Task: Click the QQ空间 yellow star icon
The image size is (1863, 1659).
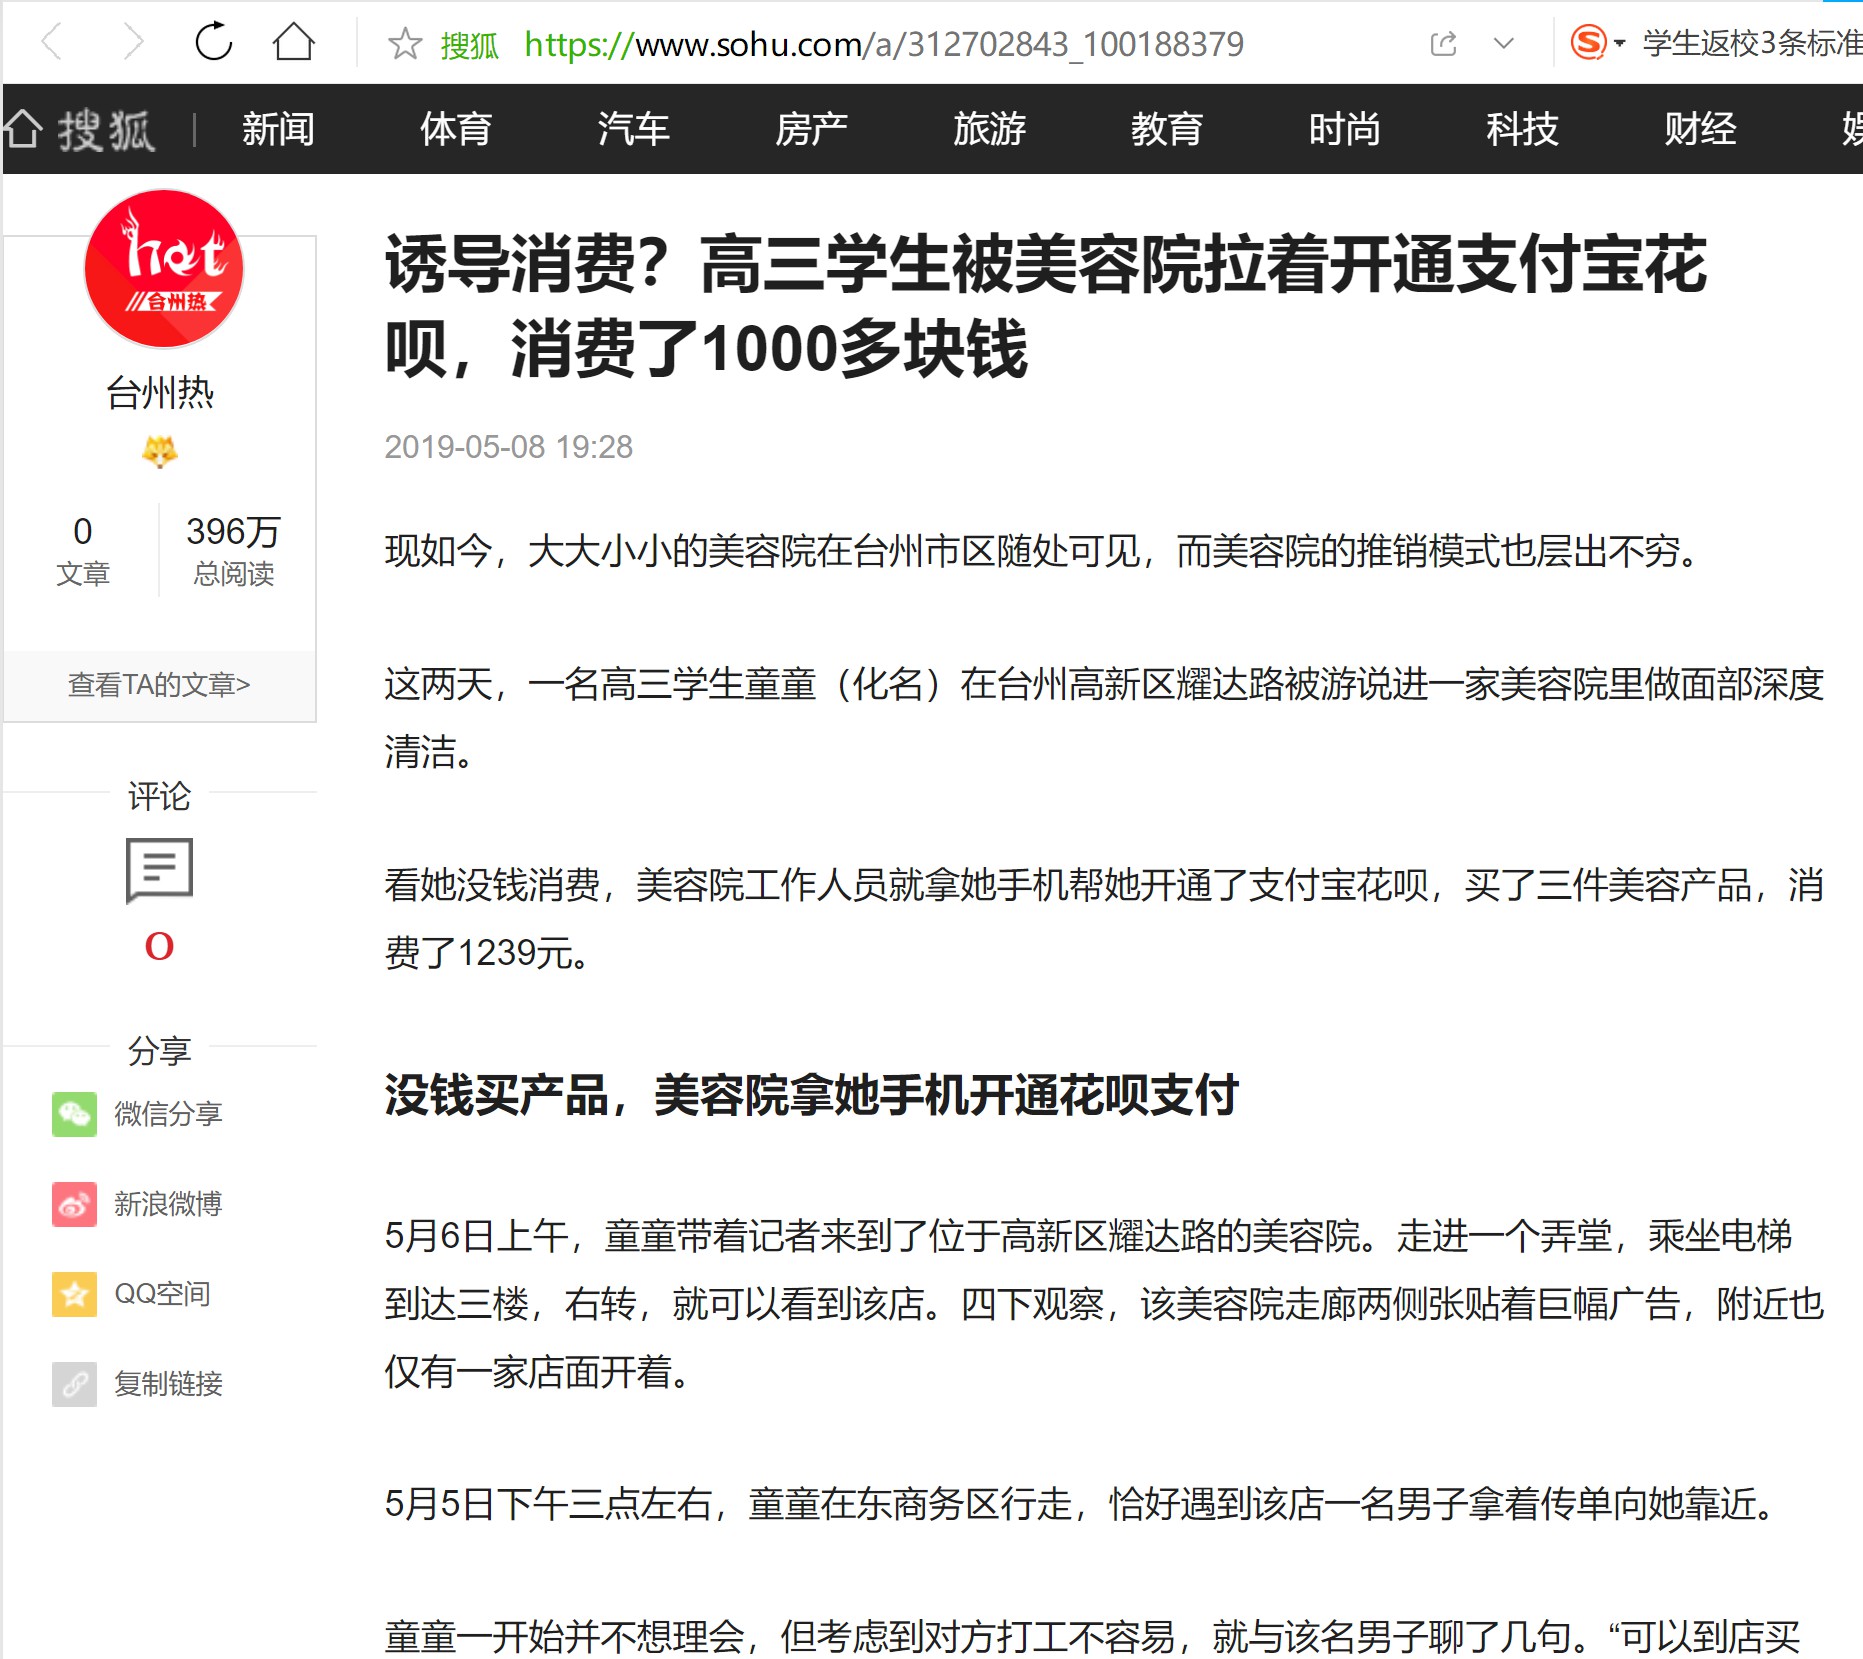Action: click(x=75, y=1294)
